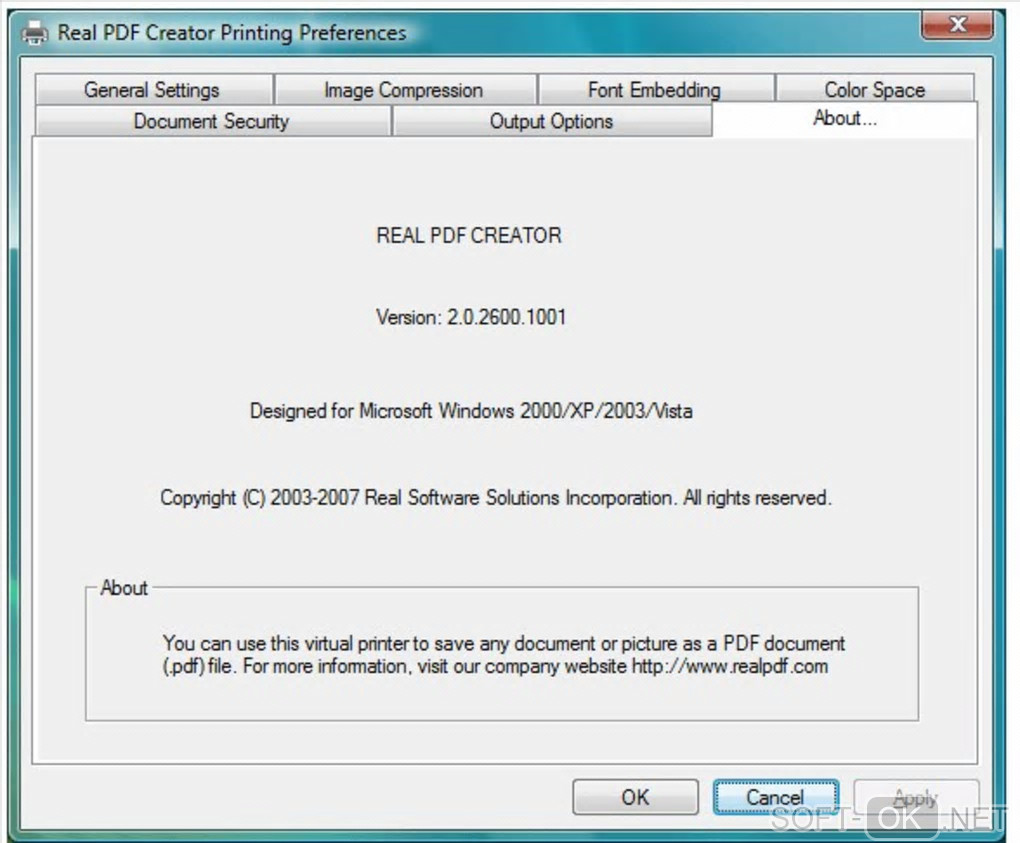
Task: Click the Version: 2.0.2600.1001 text
Action: tap(471, 317)
